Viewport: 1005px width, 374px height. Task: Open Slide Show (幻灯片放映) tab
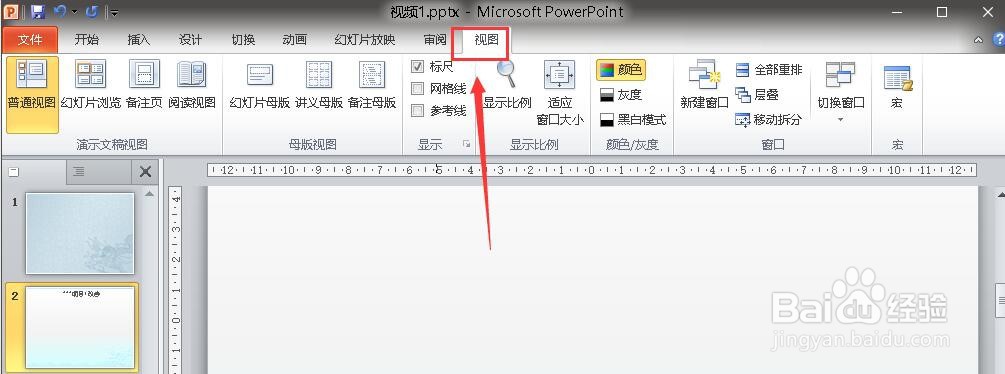365,40
